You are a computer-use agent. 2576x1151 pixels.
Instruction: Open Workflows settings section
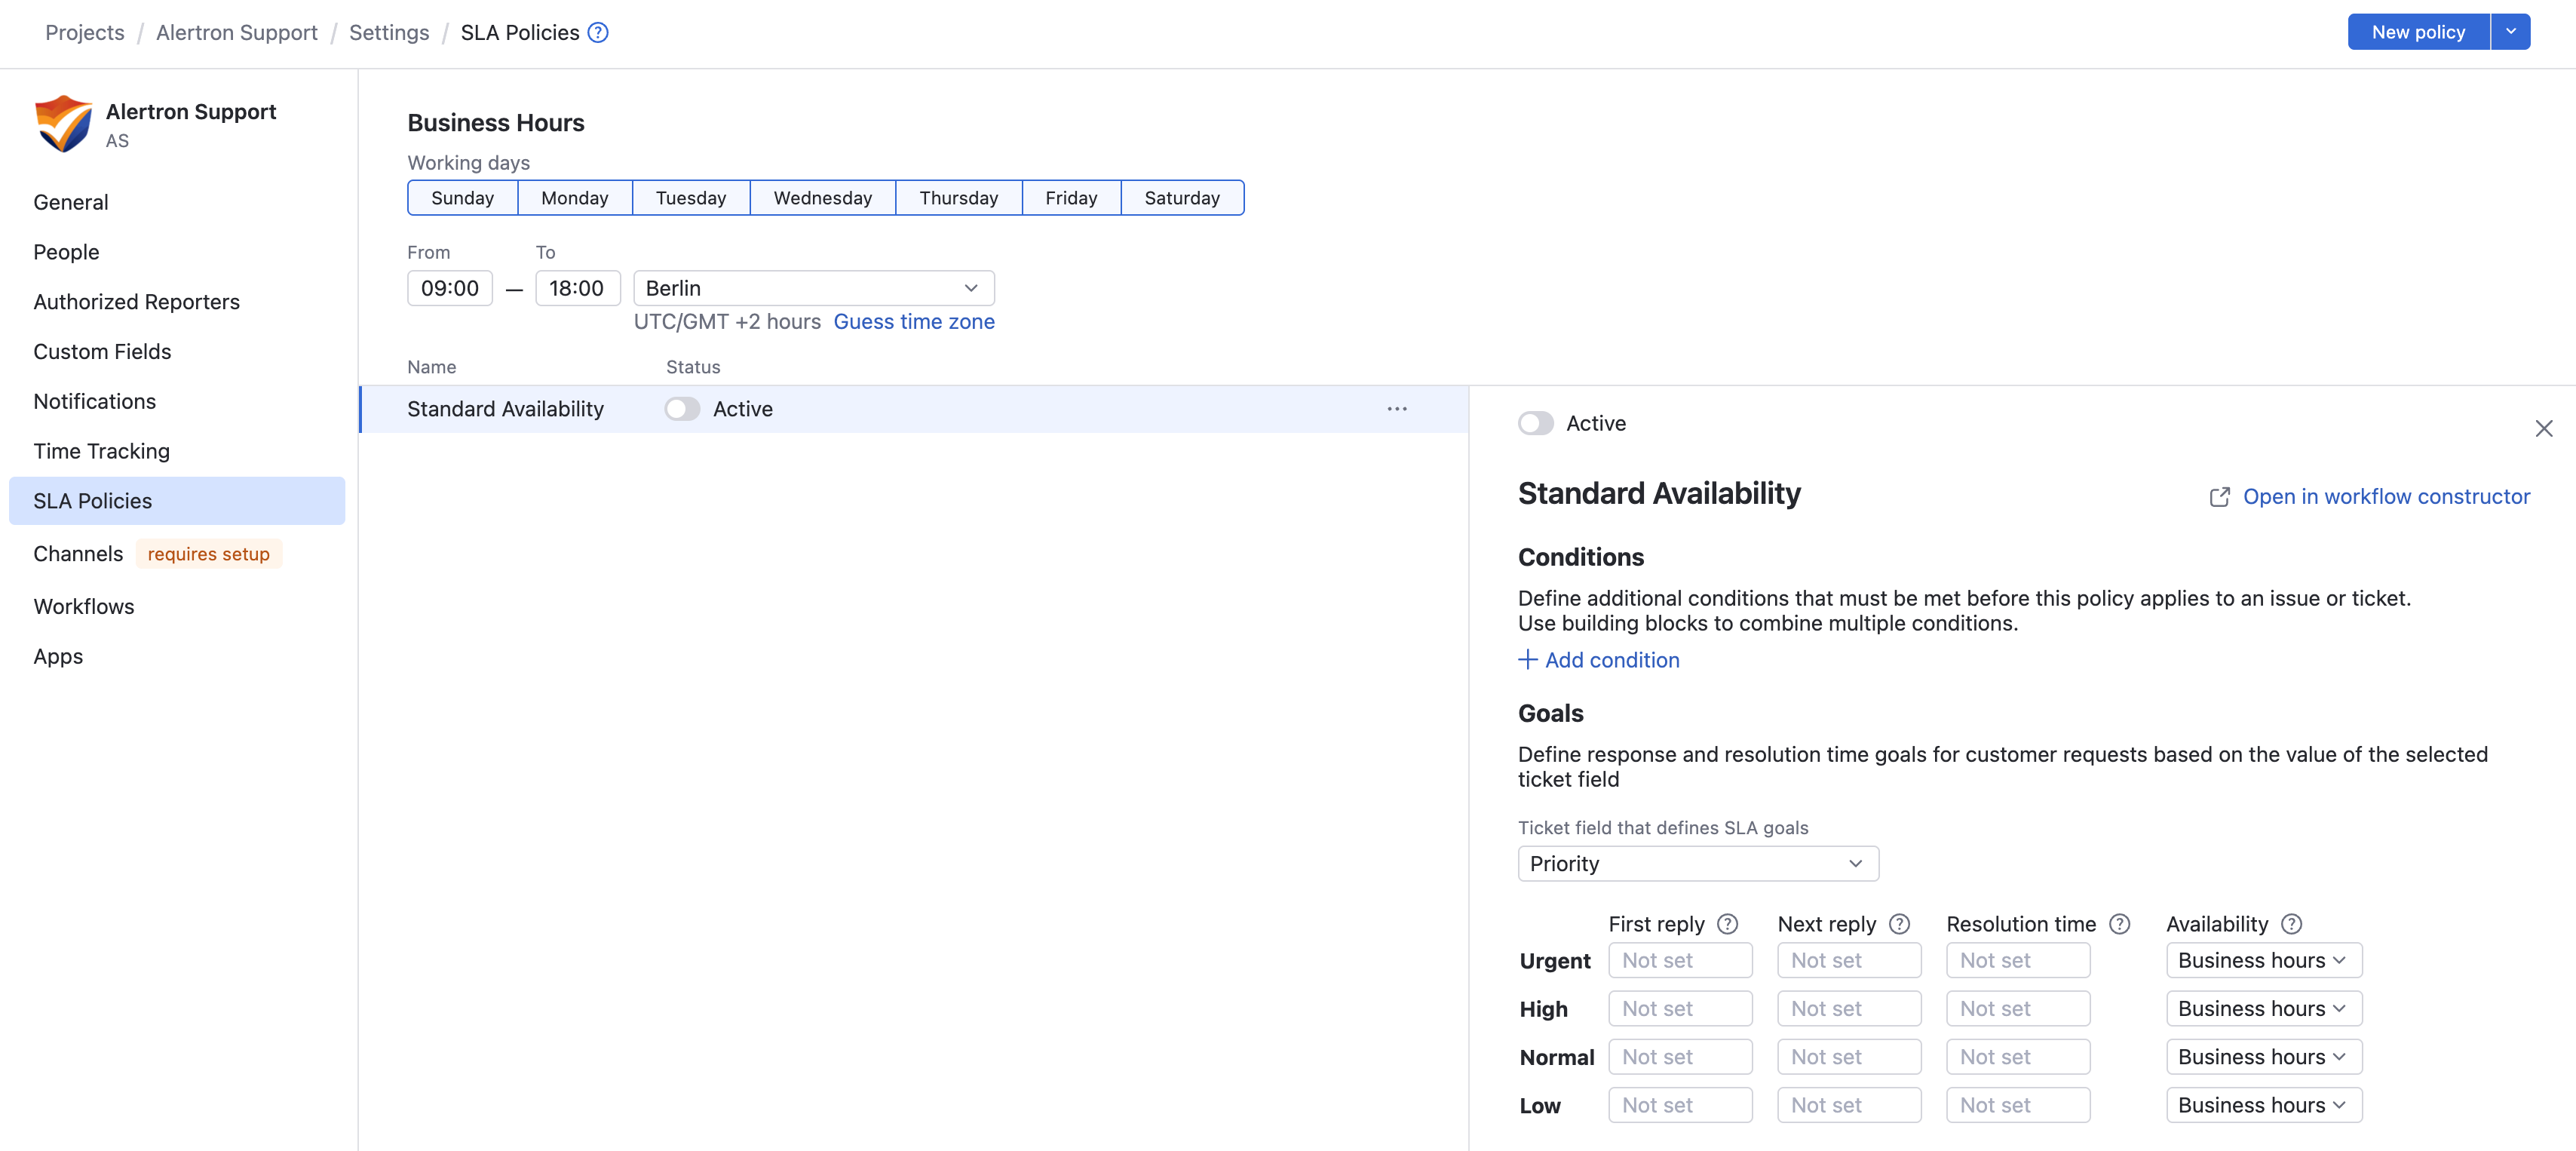83,606
